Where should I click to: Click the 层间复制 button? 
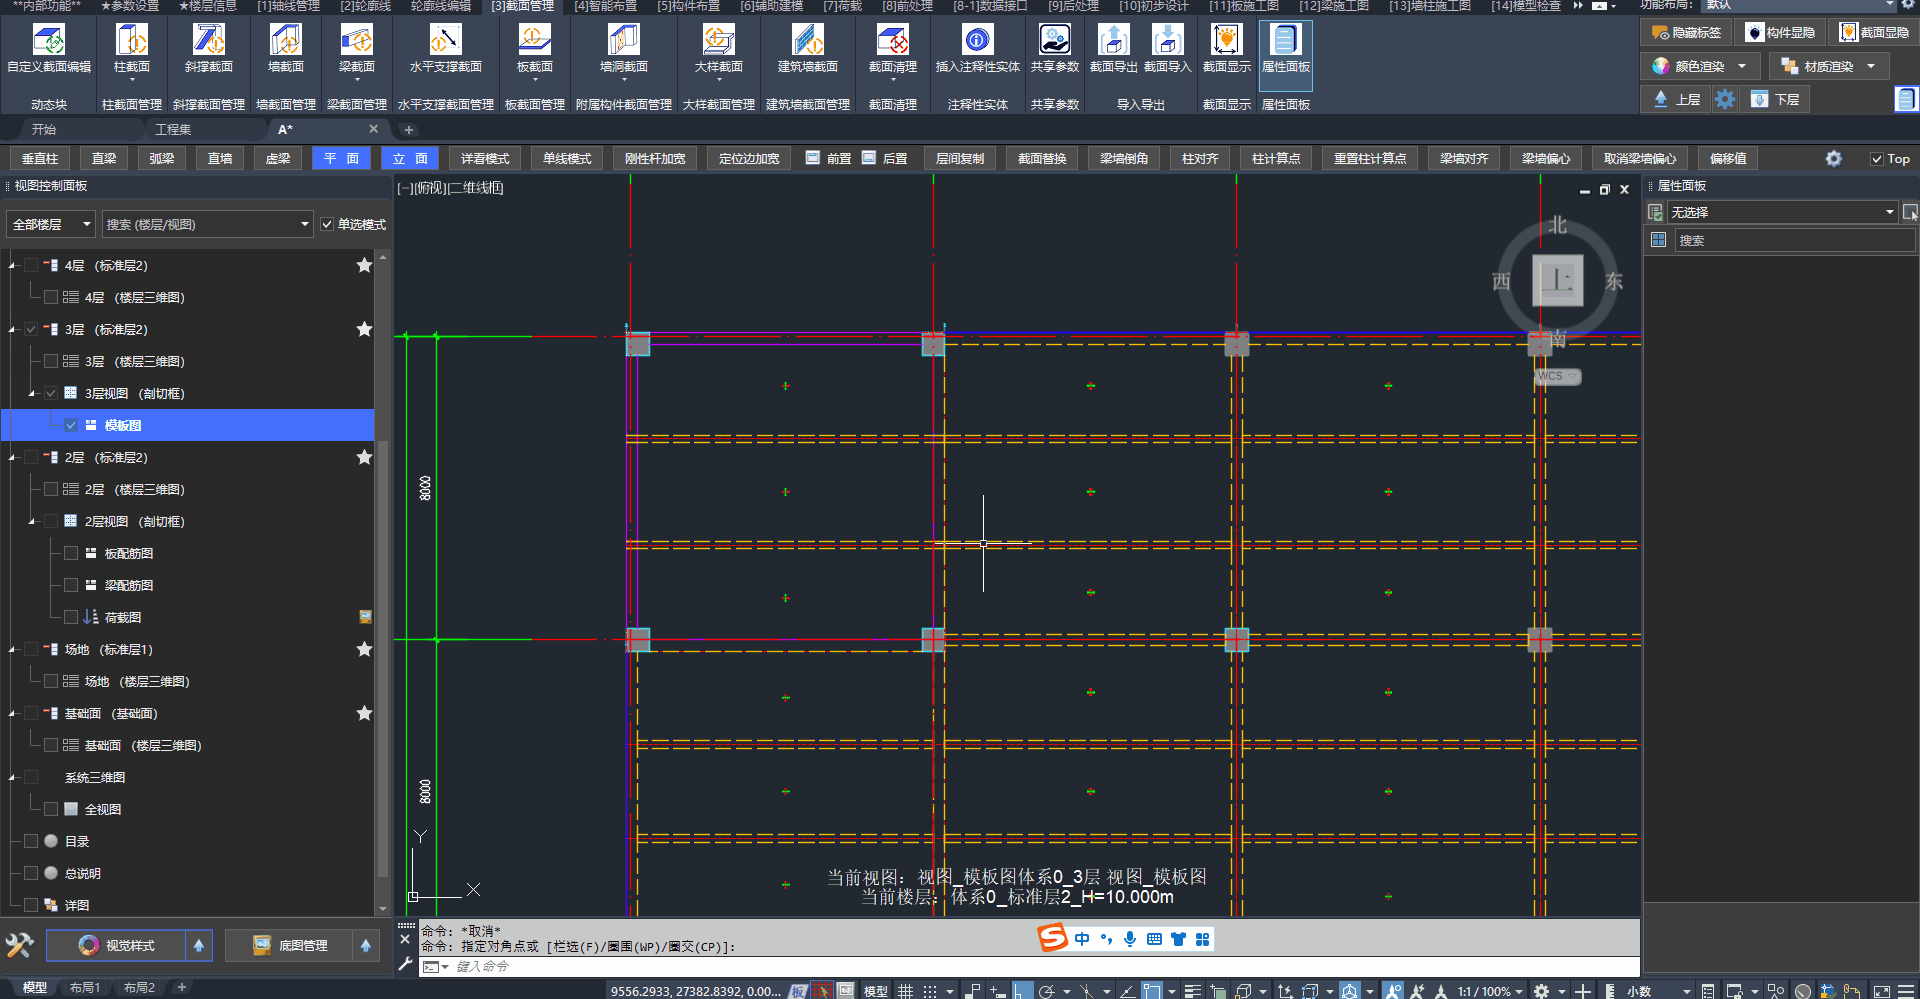(959, 159)
